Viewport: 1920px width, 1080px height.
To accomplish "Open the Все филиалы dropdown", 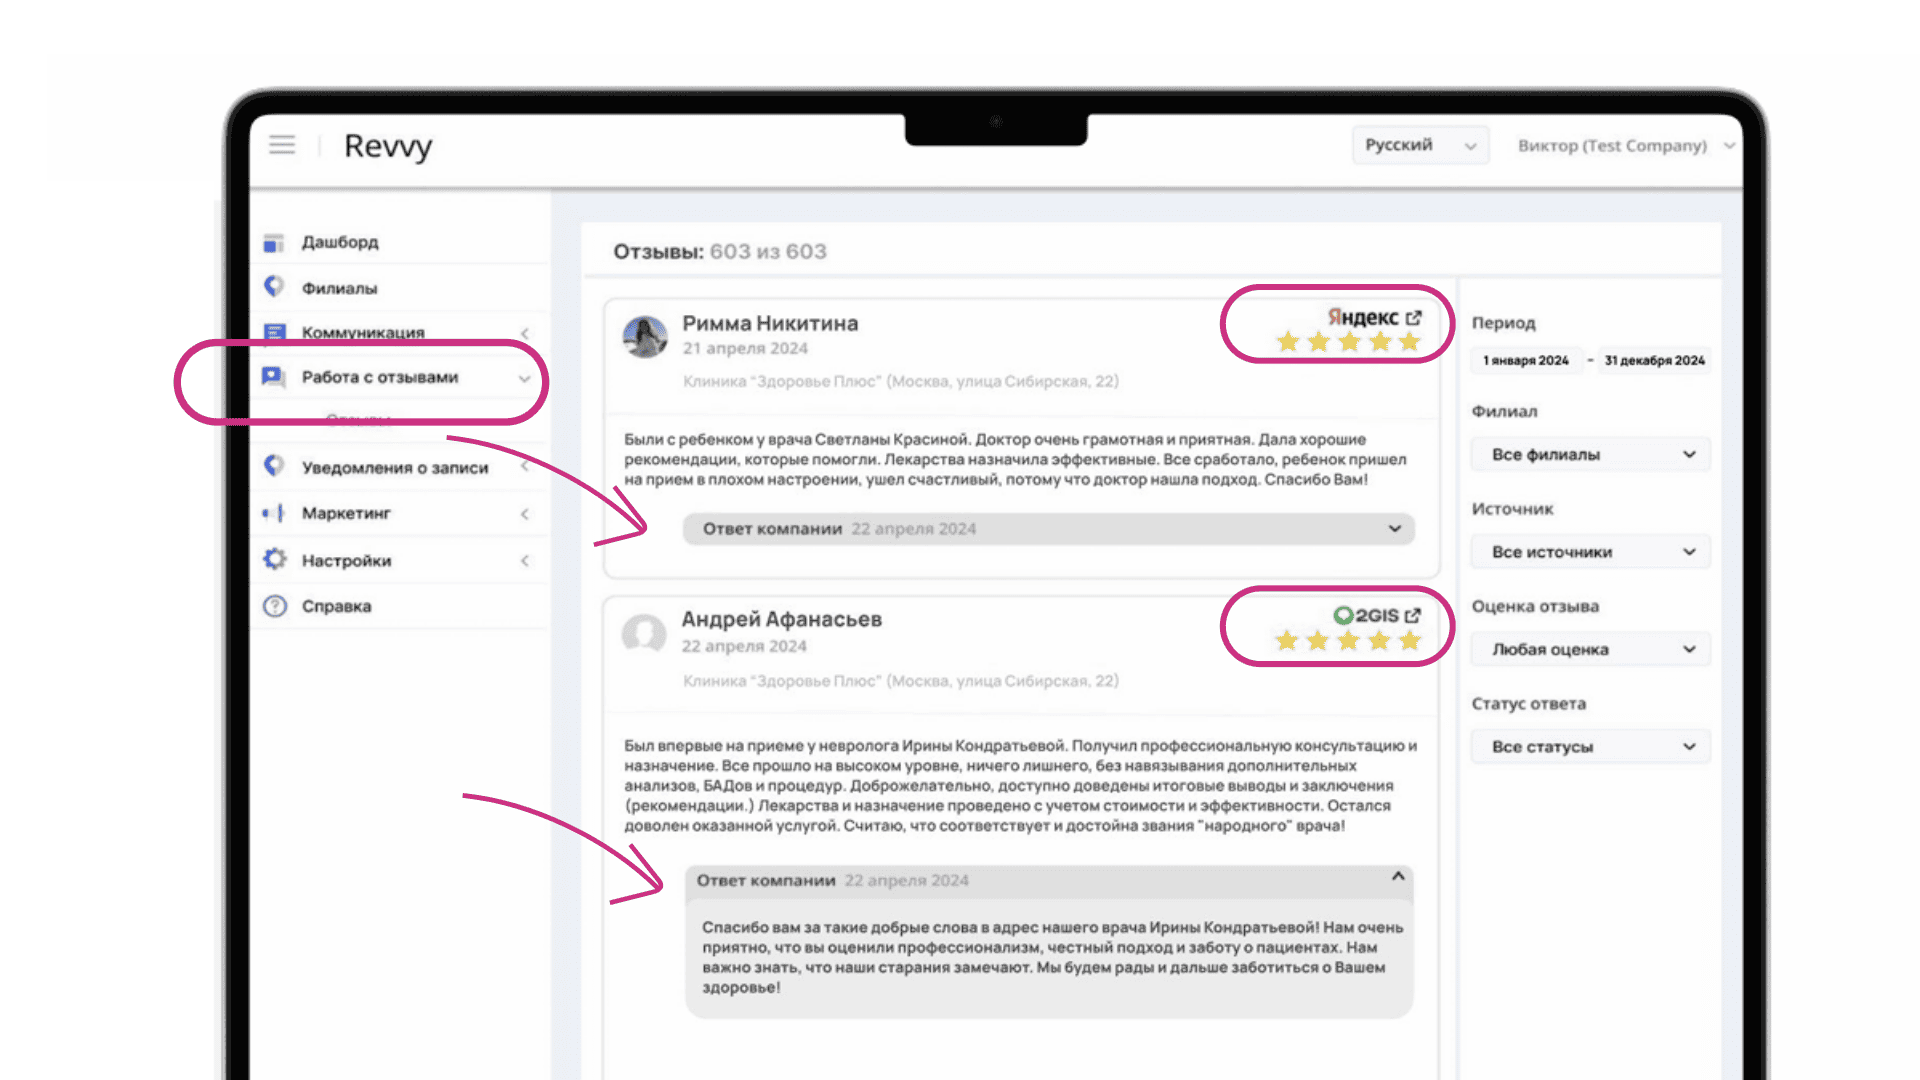I will coord(1590,454).
